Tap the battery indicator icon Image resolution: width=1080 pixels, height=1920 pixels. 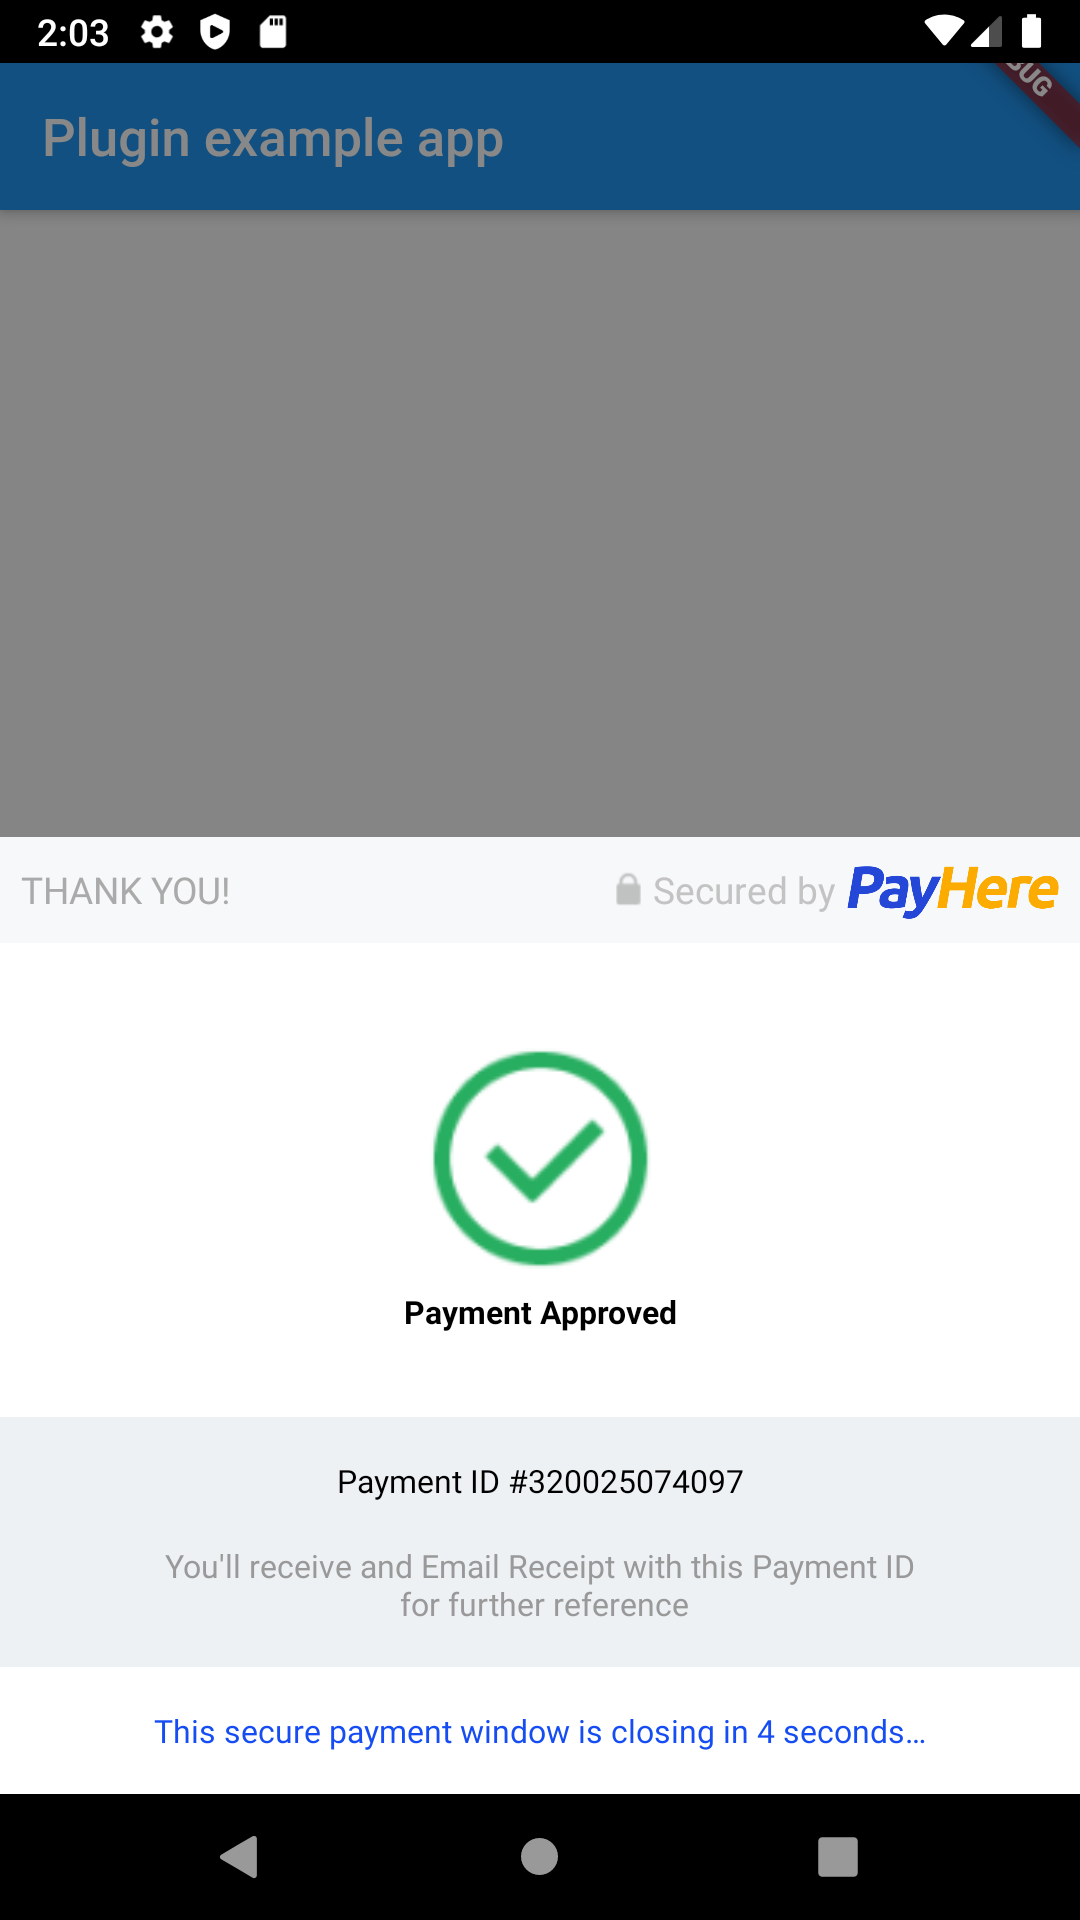pos(1032,31)
